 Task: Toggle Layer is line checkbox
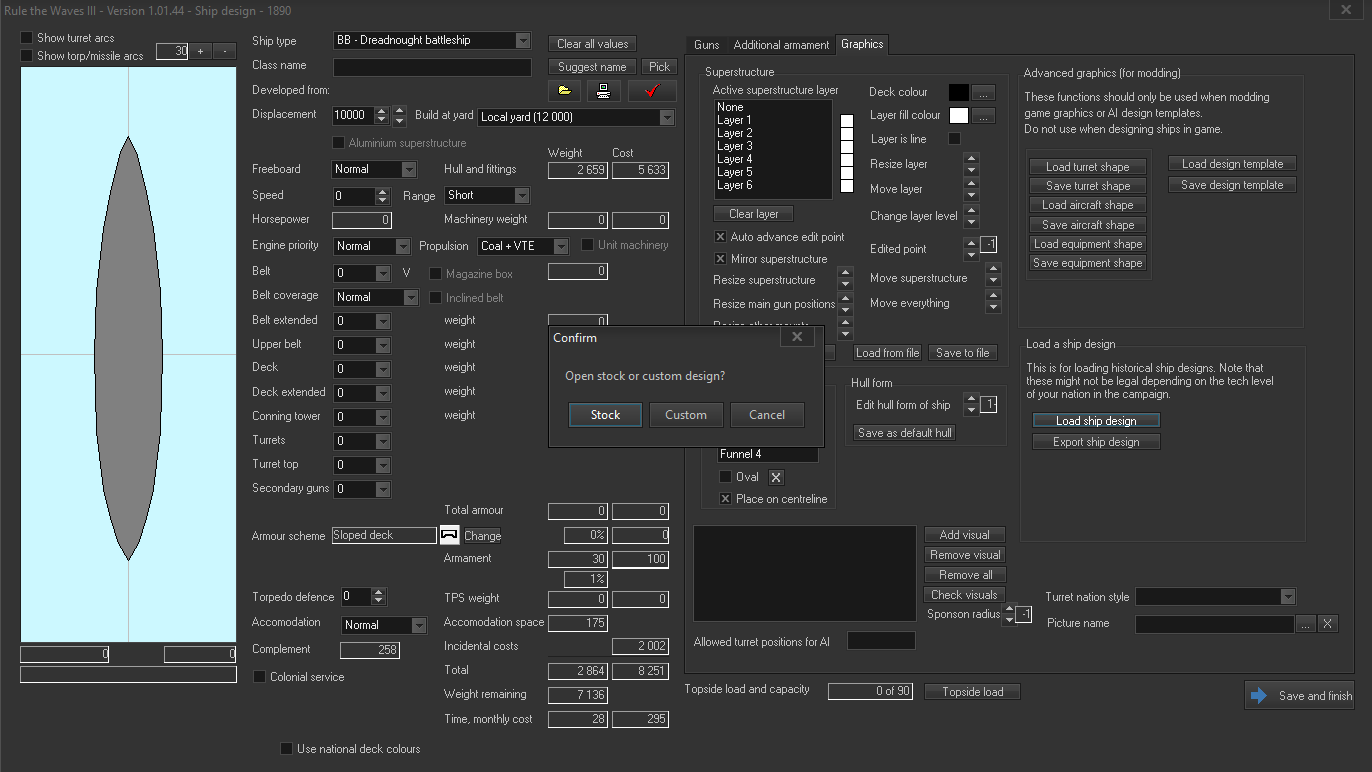(954, 139)
